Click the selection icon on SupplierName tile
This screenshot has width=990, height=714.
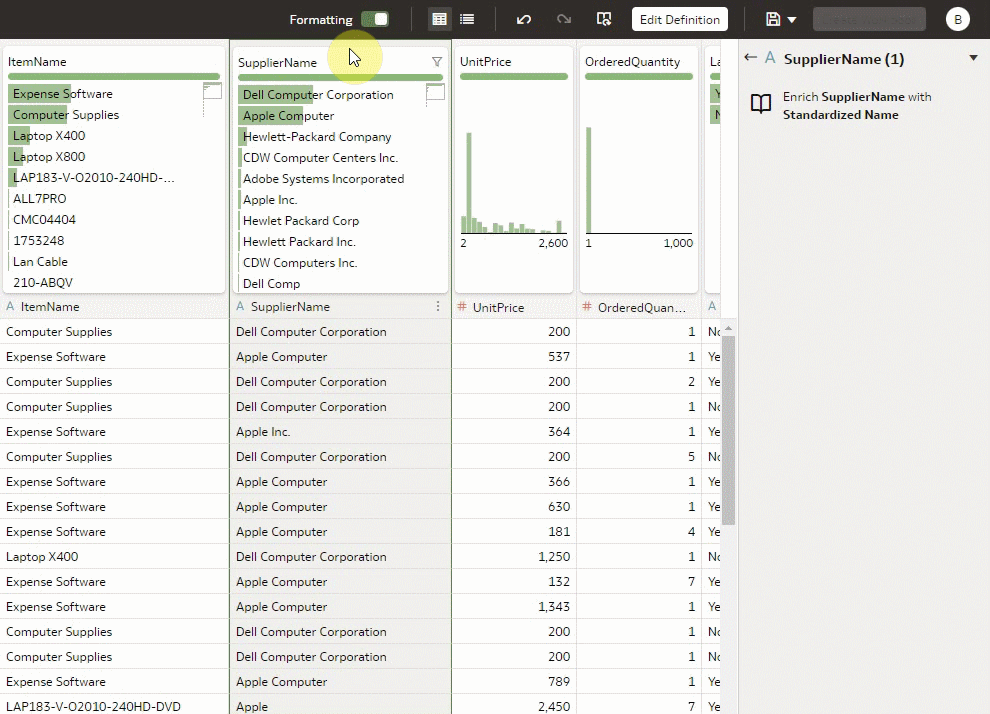pos(435,89)
